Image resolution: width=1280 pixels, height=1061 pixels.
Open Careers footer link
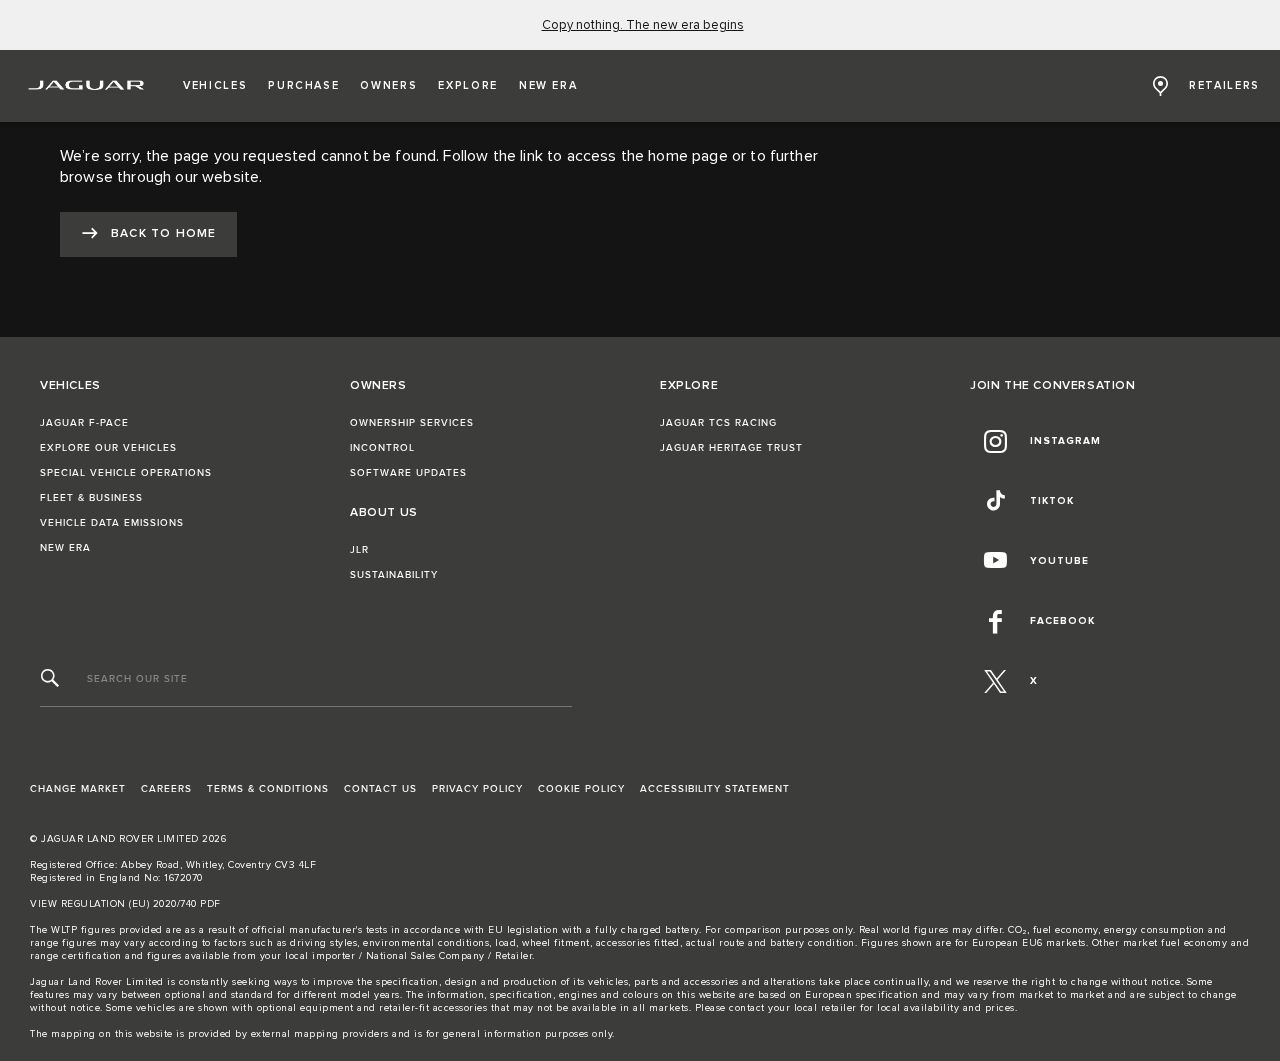coord(166,789)
